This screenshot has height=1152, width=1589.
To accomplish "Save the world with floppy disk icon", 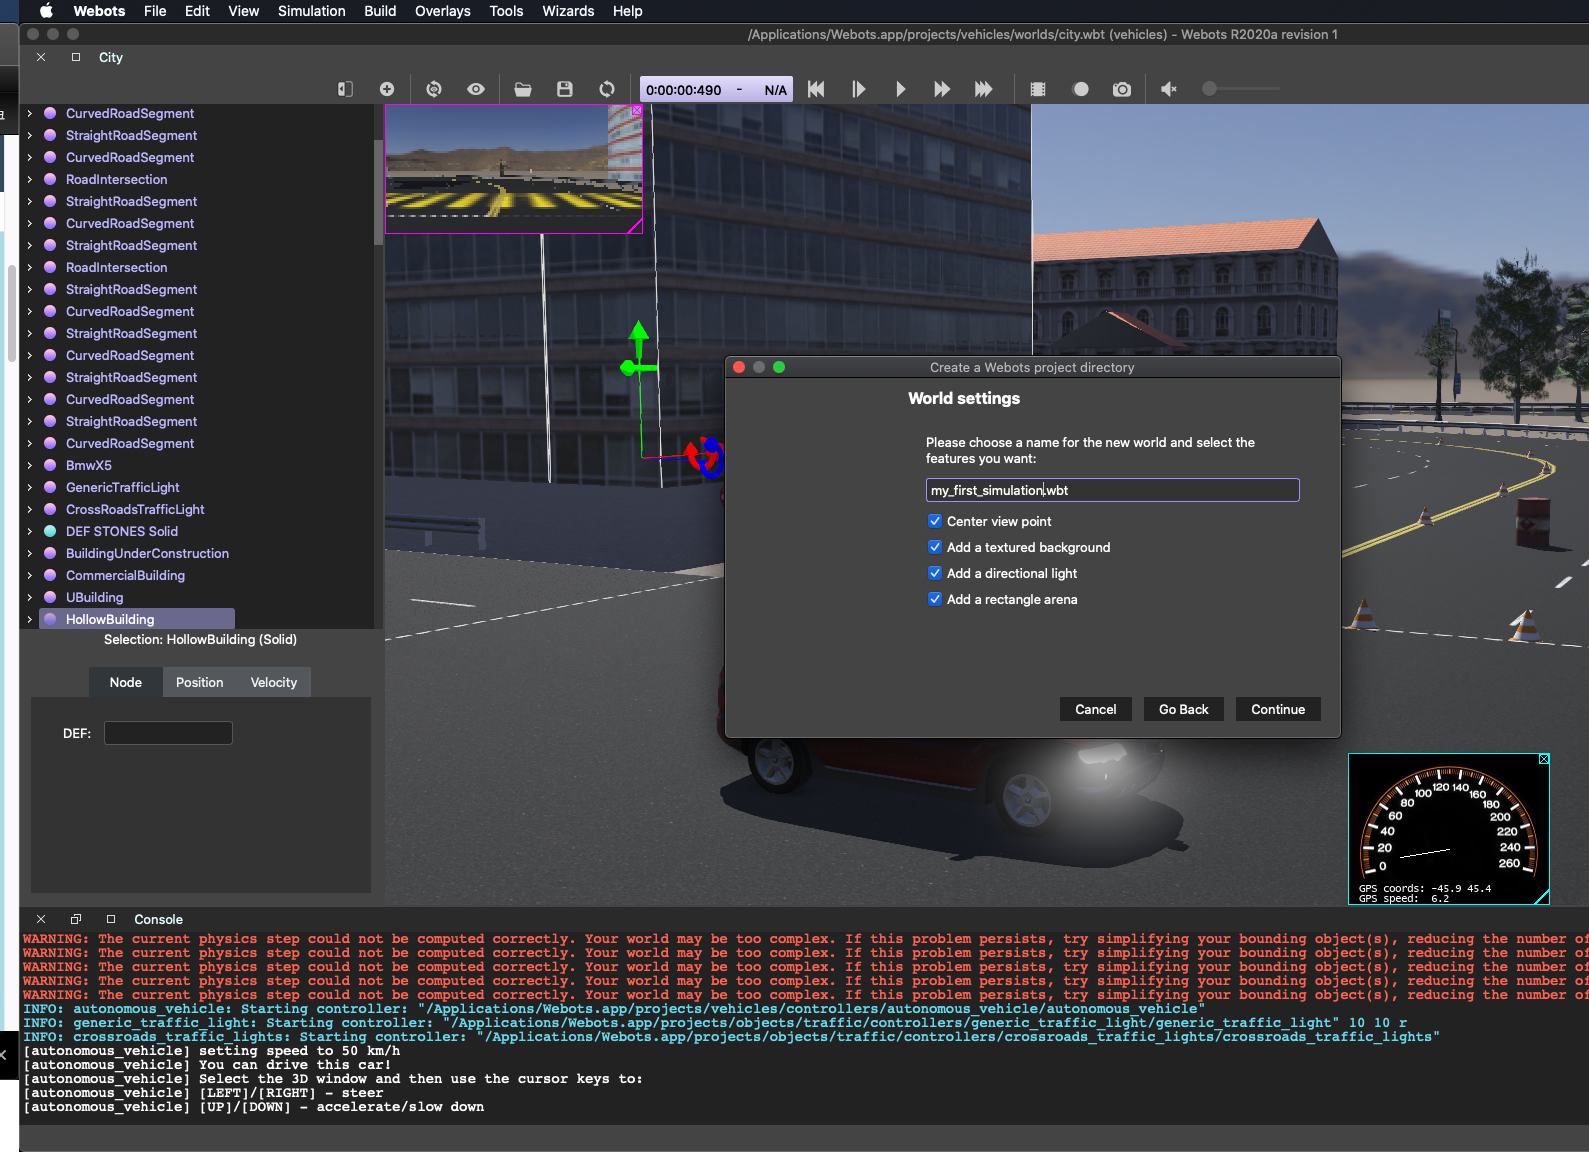I will pyautogui.click(x=565, y=89).
